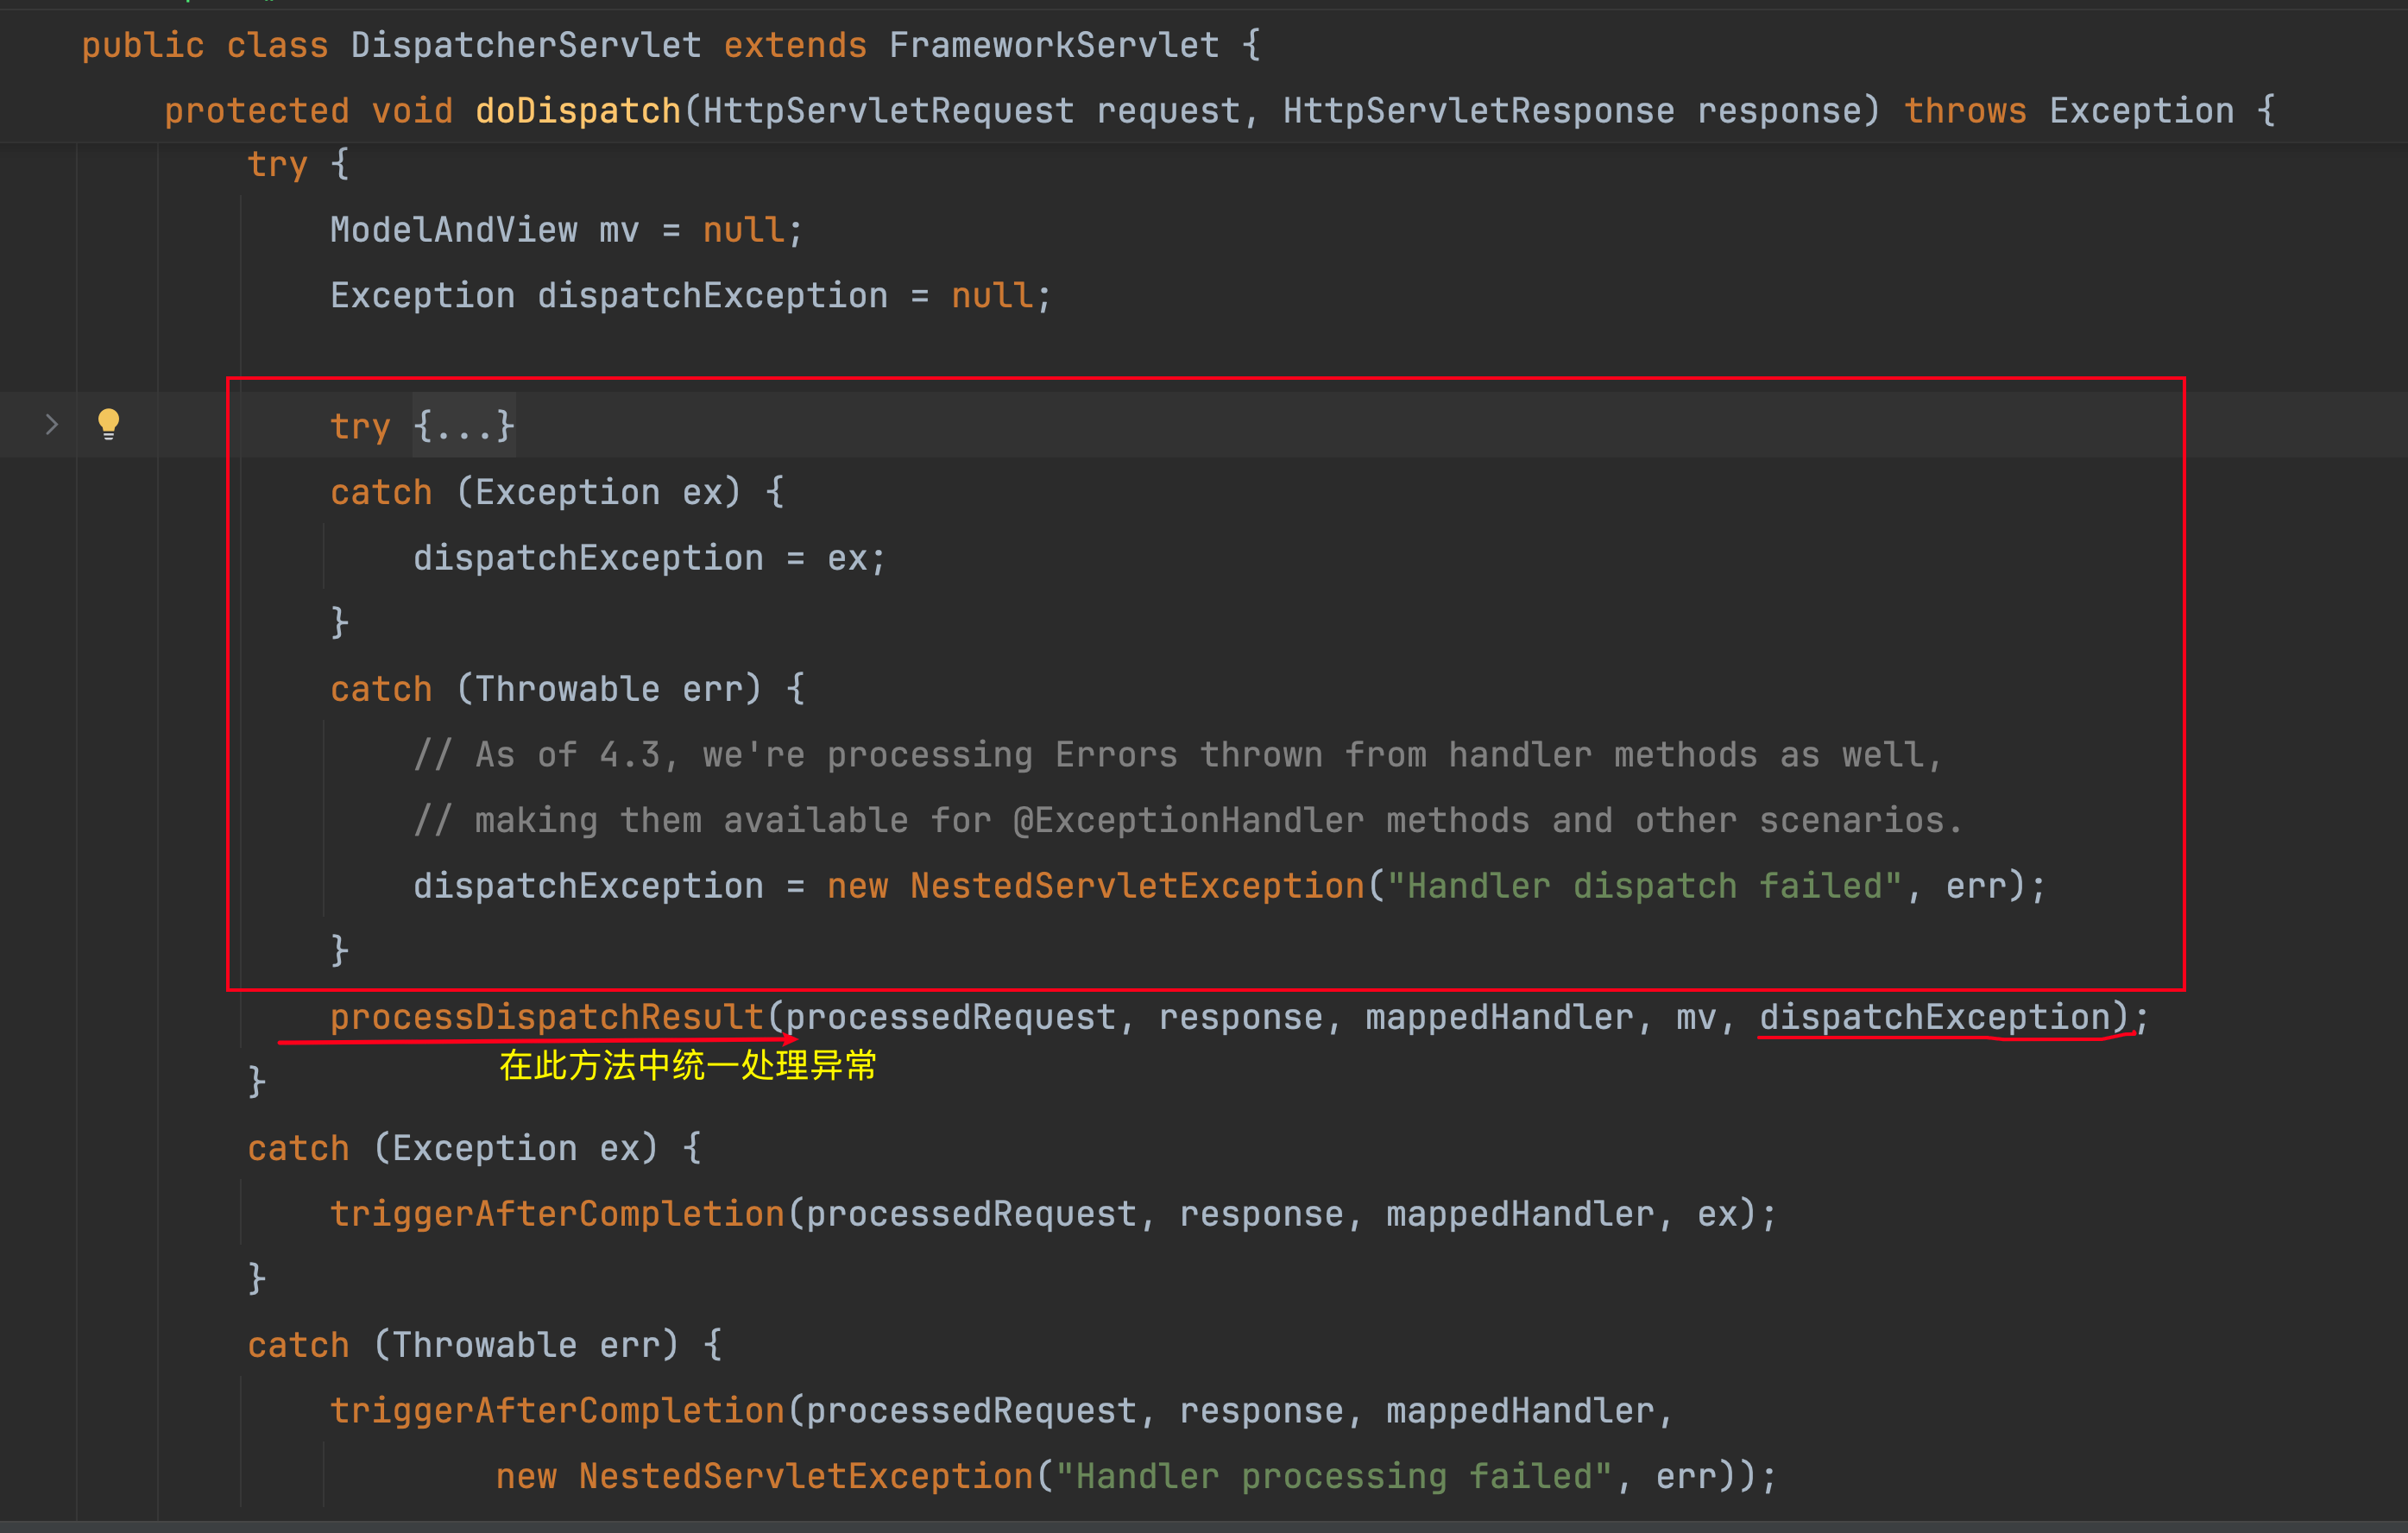Image resolution: width=2408 pixels, height=1533 pixels.
Task: Click the ModelAndView type declaration
Action: pos(453,230)
